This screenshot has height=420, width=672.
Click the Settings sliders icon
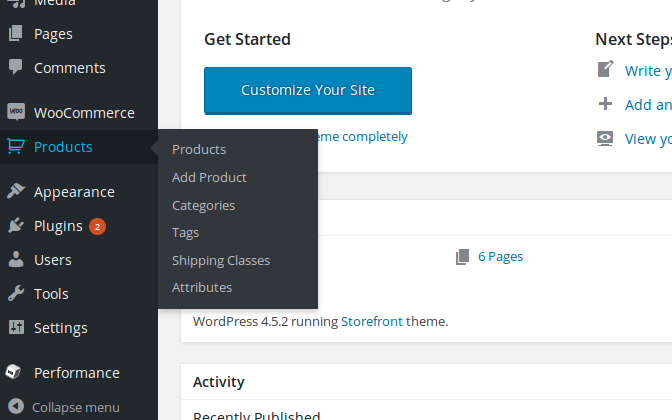point(15,328)
